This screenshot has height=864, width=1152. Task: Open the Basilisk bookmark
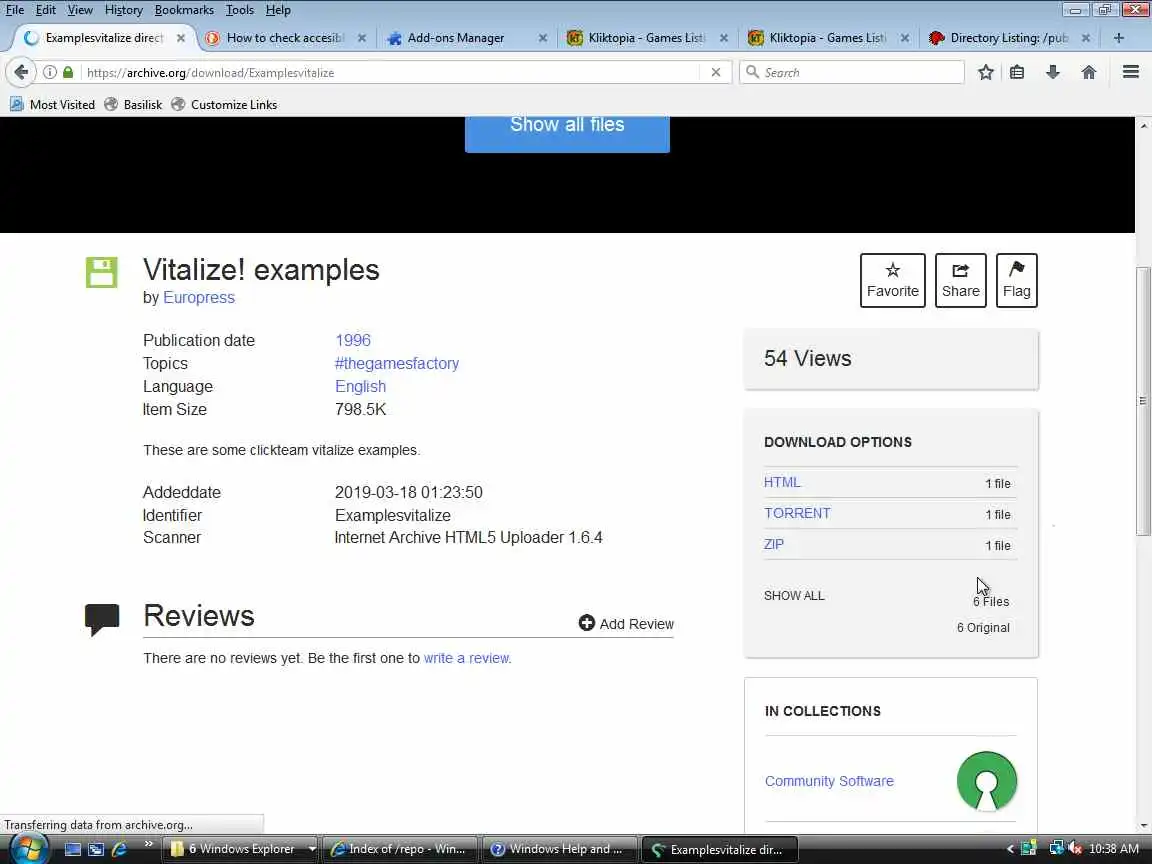point(133,104)
